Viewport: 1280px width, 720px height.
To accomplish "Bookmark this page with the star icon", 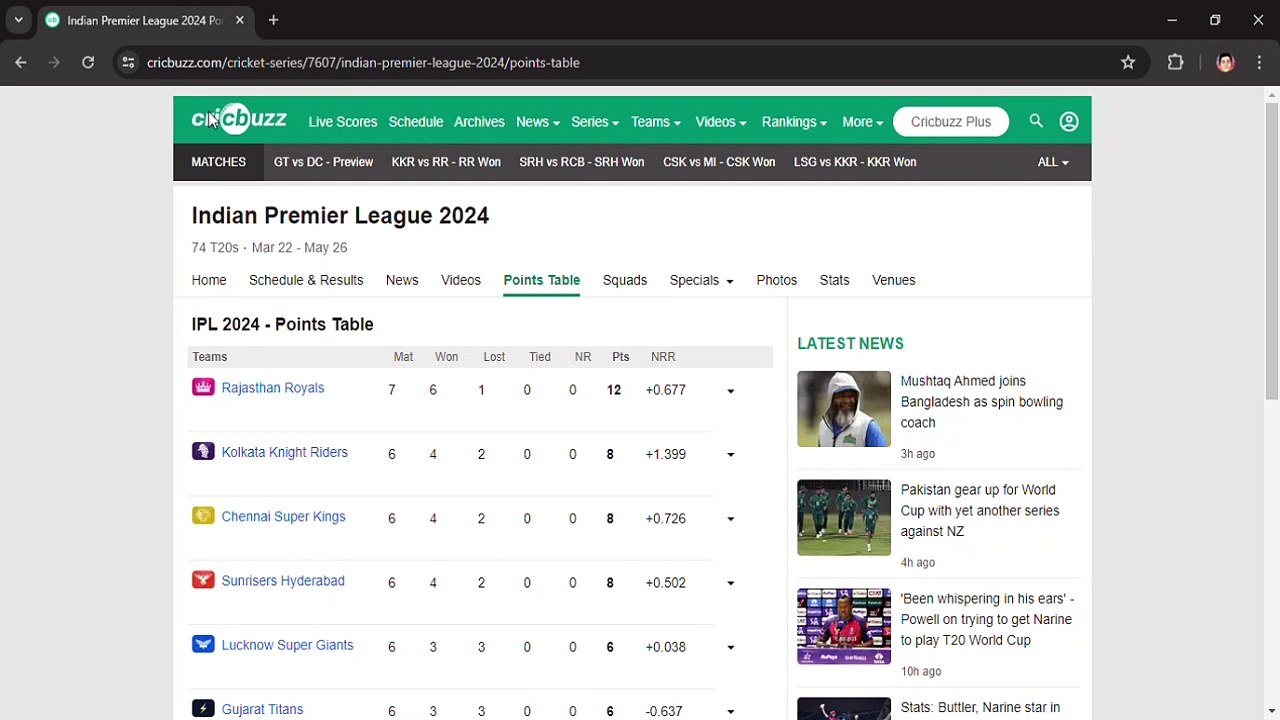I will pyautogui.click(x=1128, y=62).
